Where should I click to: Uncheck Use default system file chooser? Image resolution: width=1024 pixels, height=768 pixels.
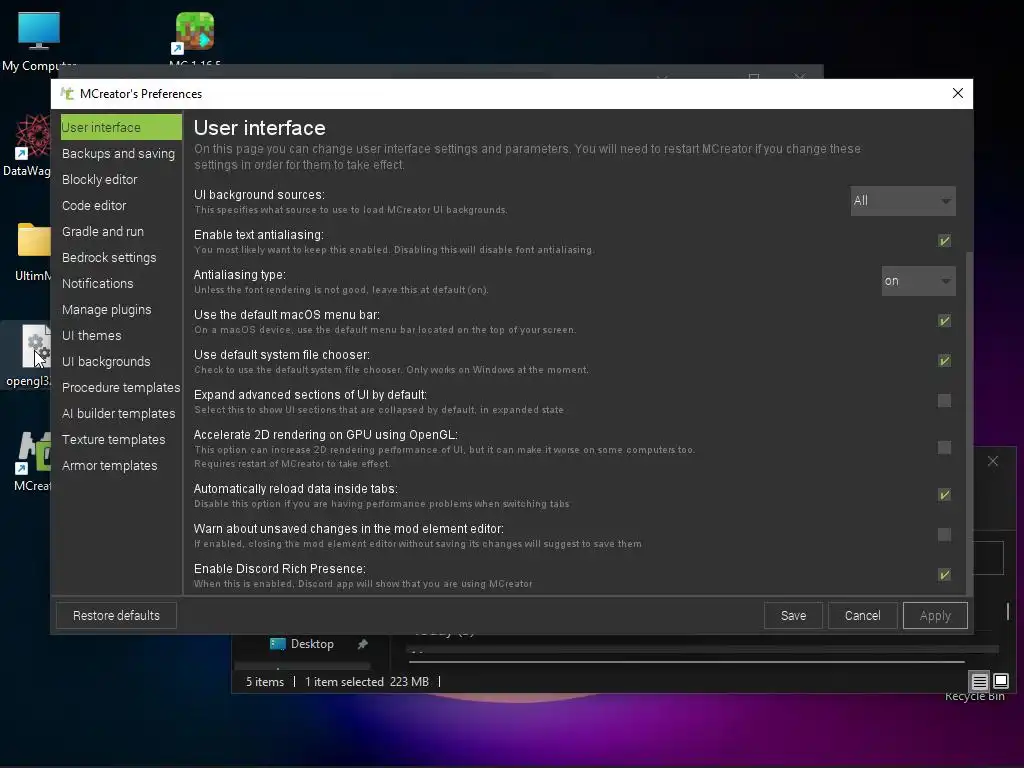[x=944, y=360]
